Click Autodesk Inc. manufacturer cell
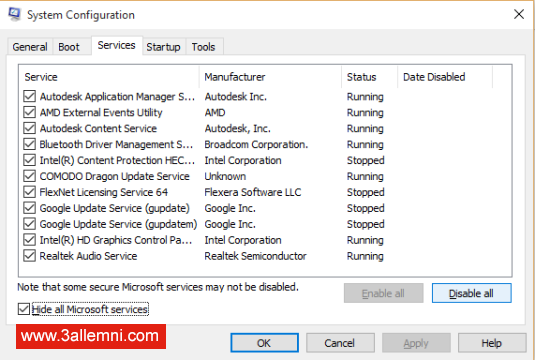 point(236,97)
